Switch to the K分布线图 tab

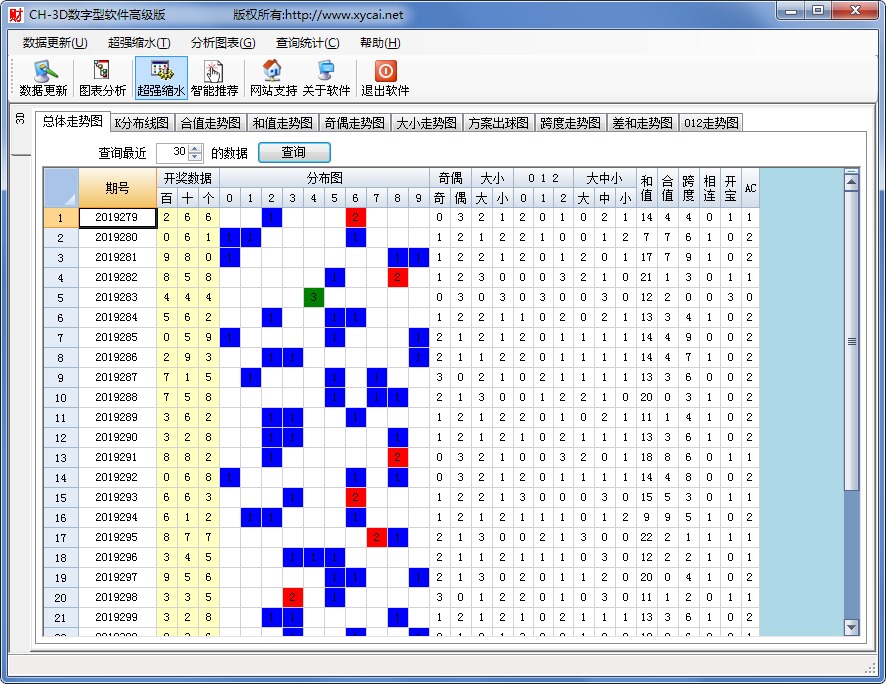point(141,123)
